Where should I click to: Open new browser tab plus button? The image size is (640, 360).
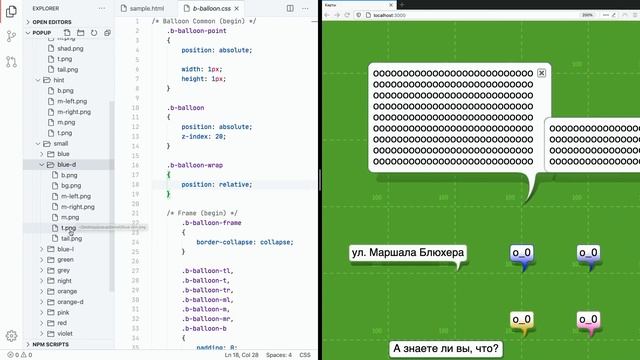pos(401,5)
